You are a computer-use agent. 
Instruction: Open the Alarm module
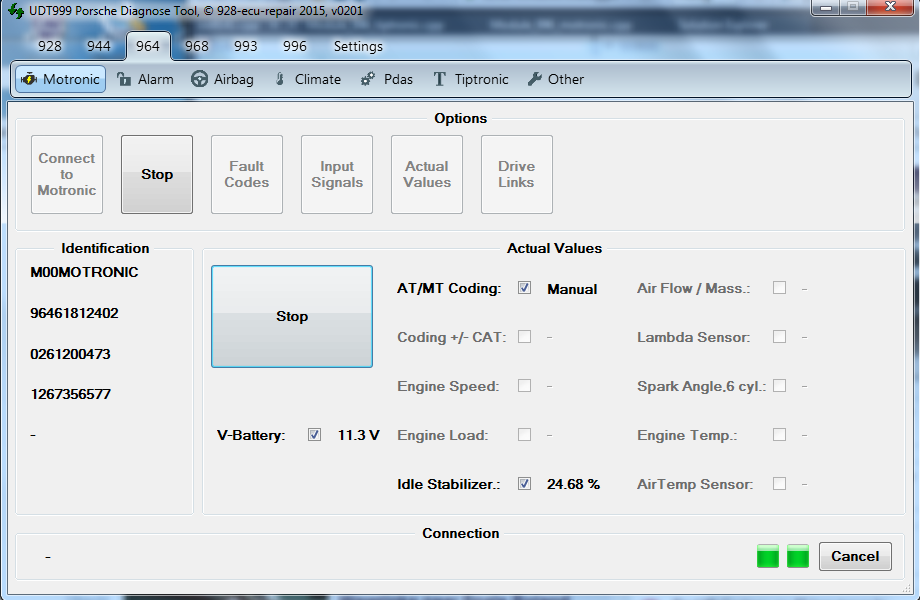pos(145,79)
